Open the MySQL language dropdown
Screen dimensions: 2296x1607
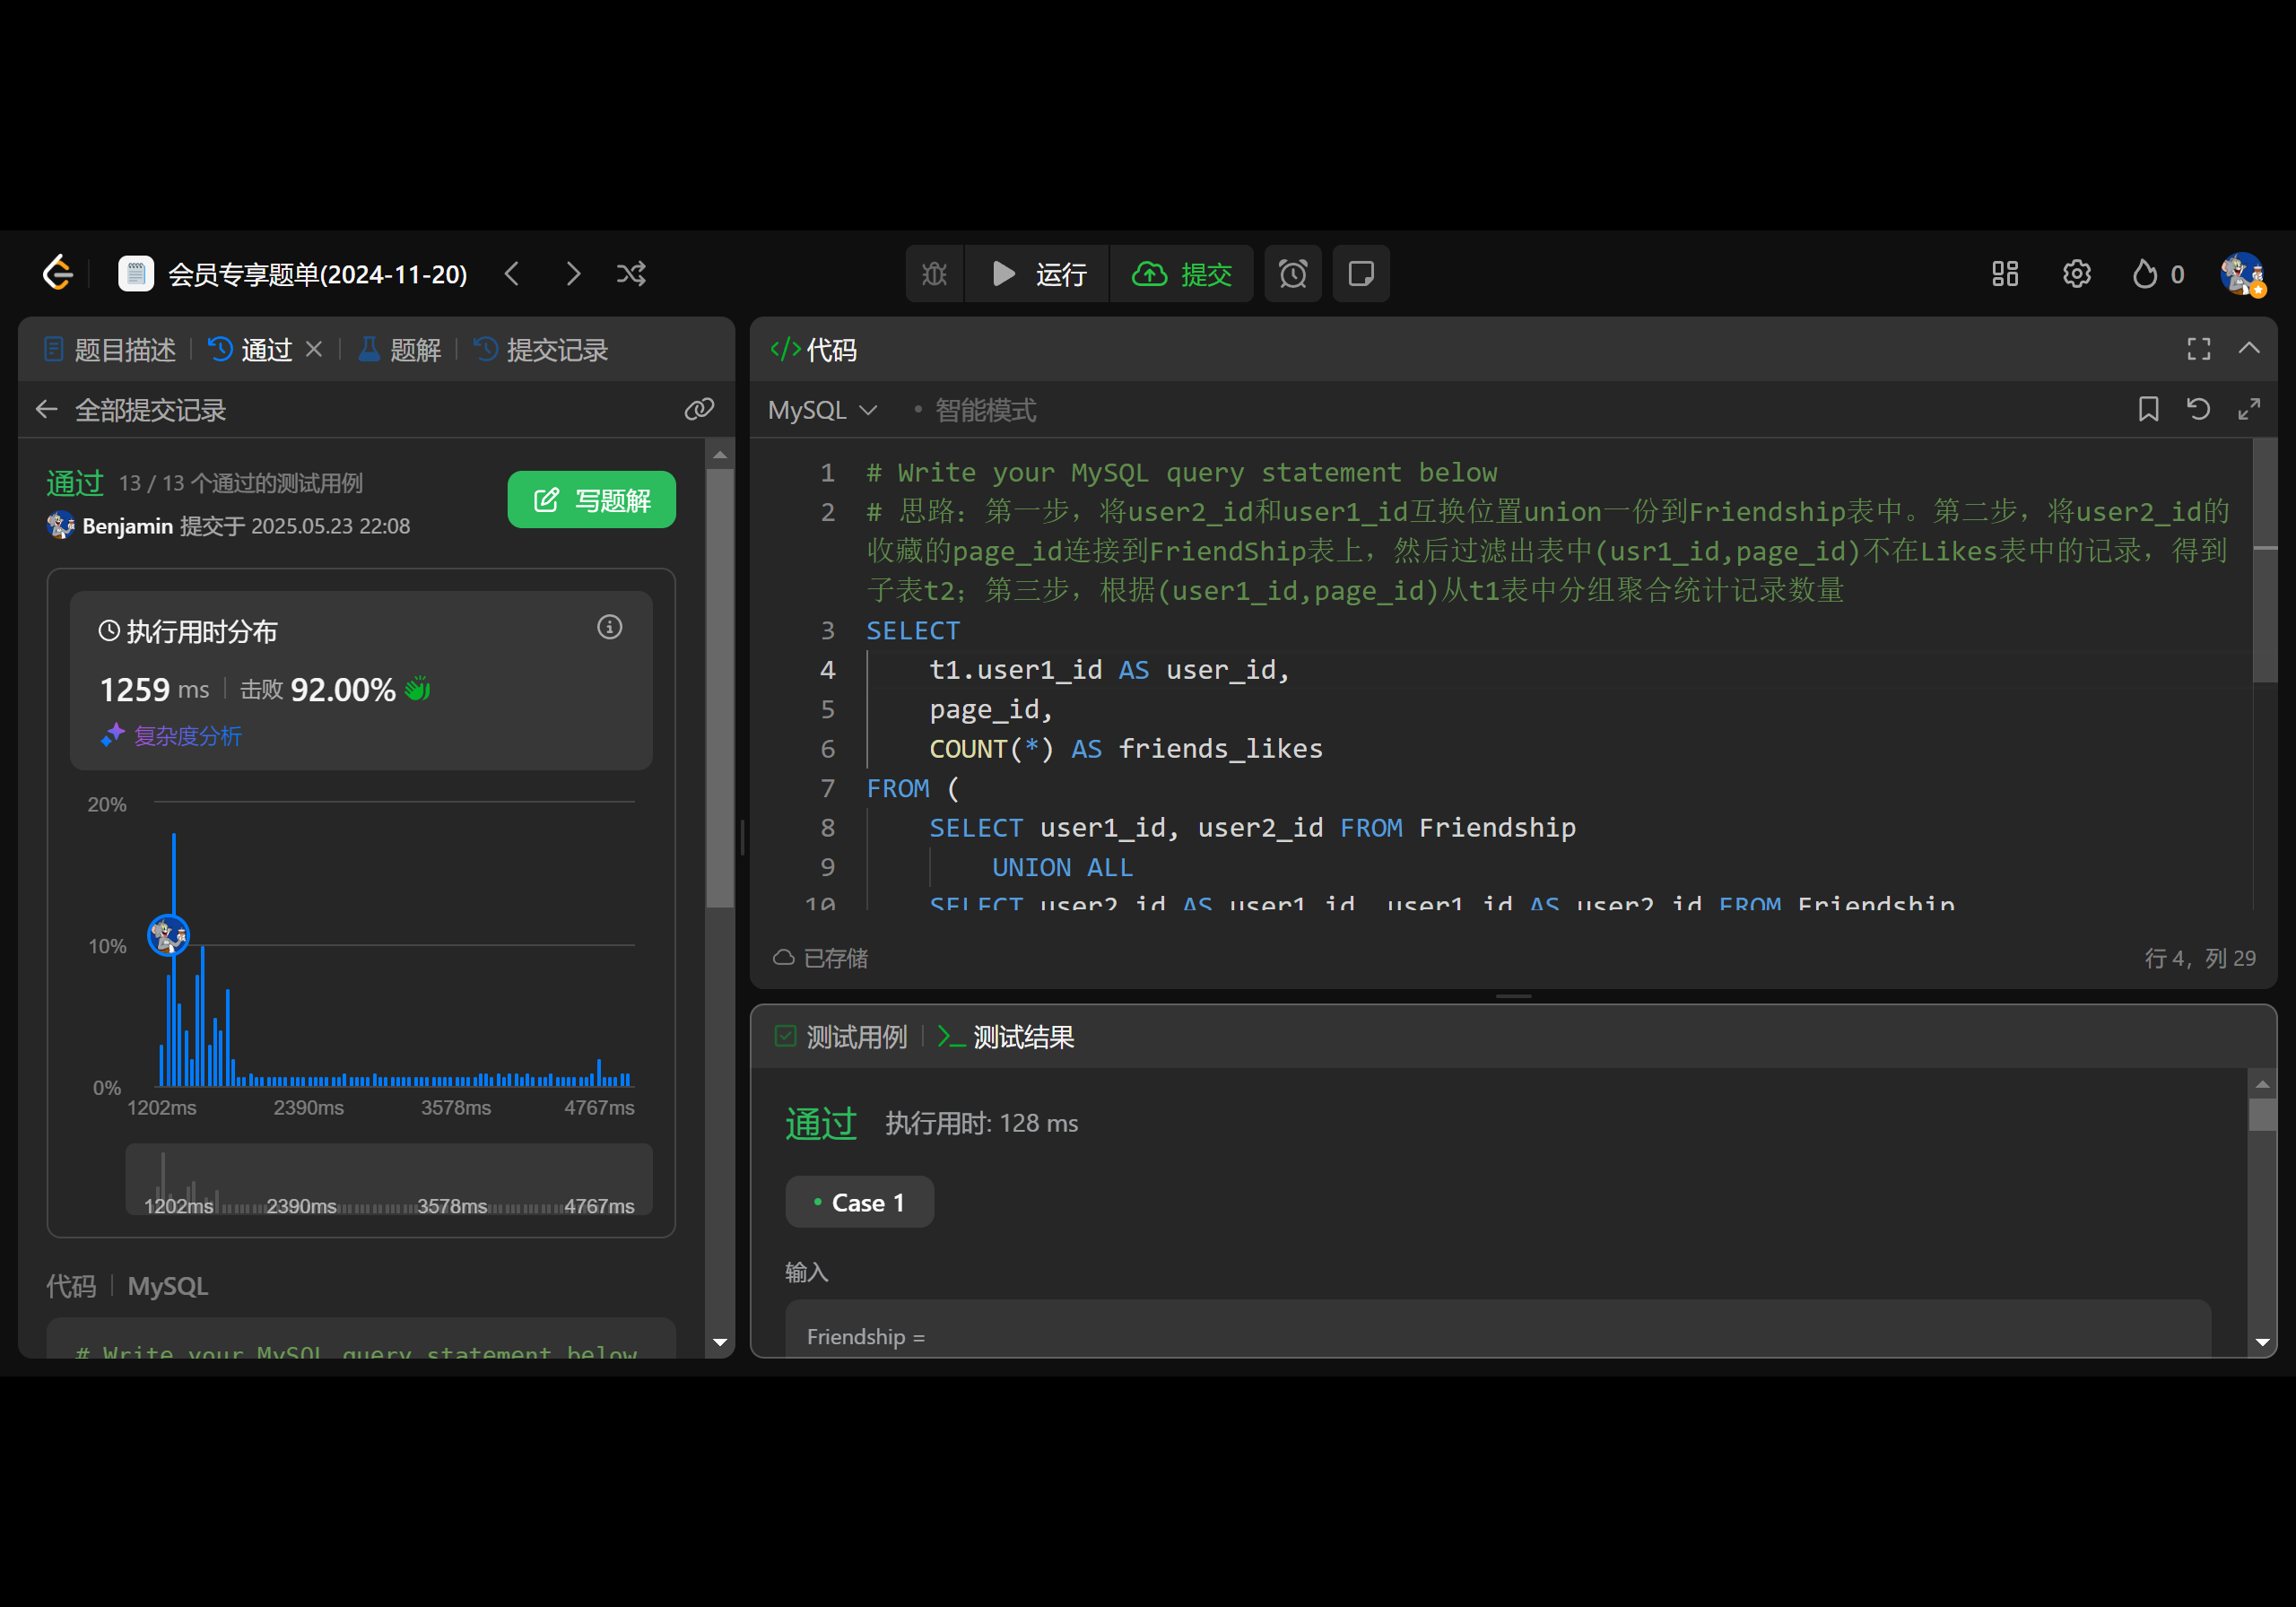click(822, 410)
